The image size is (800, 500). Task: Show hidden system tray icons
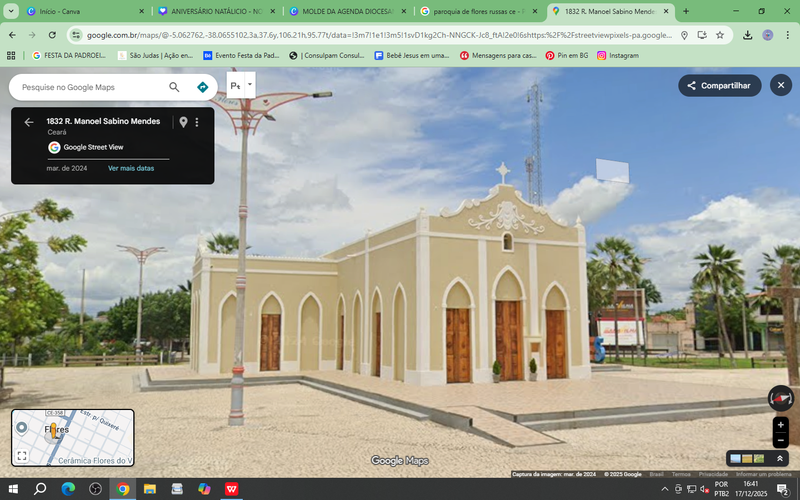click(665, 489)
